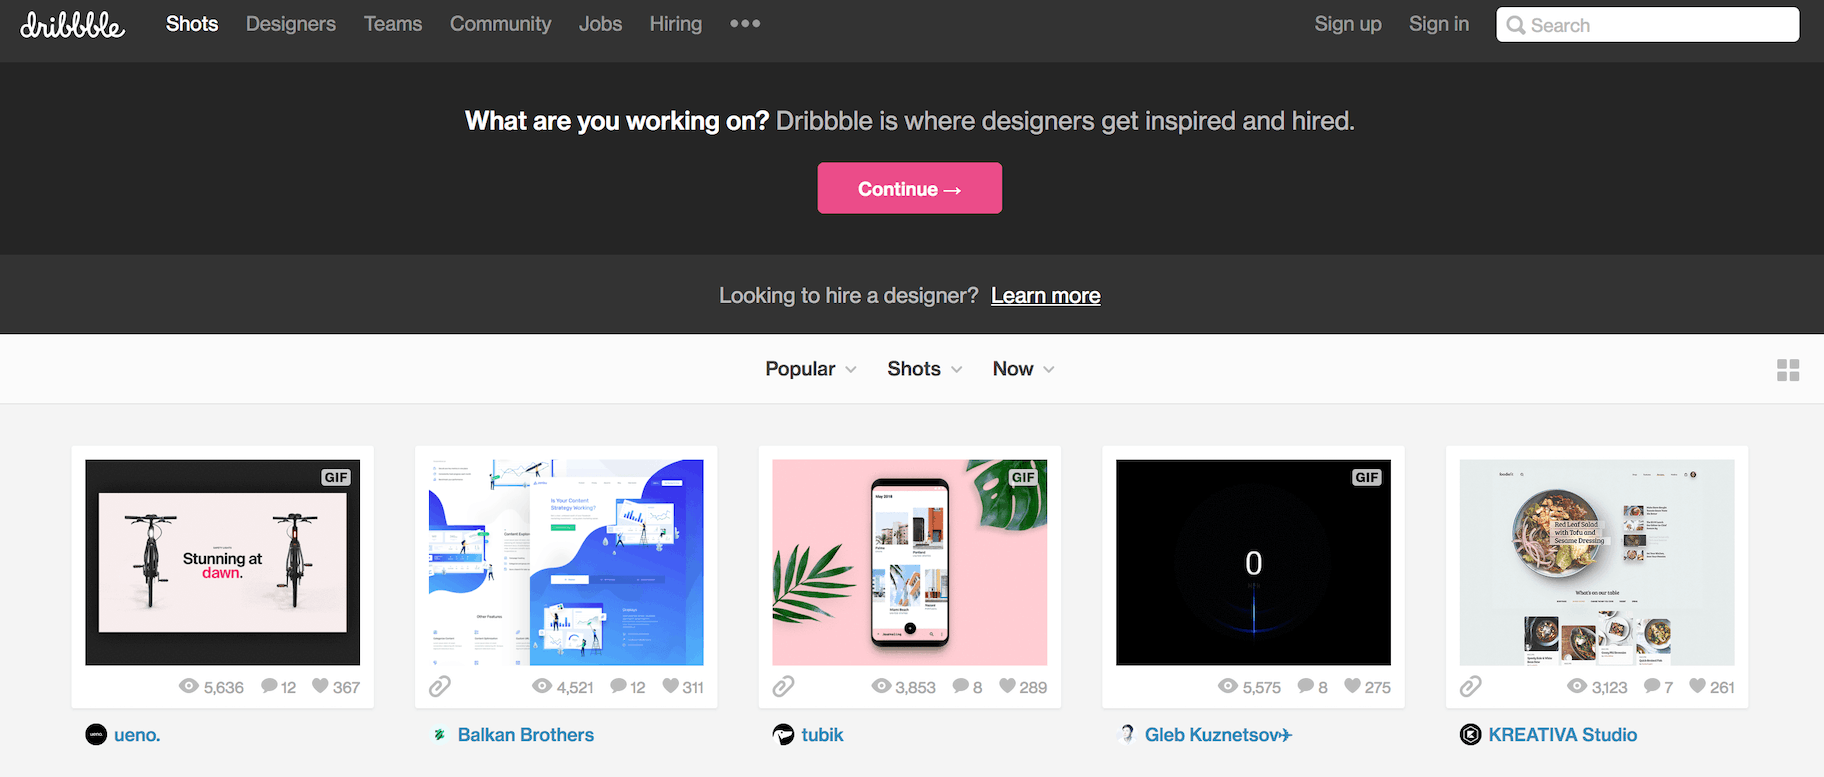Select the Shots nav item
Viewport: 1824px width, 777px height.
pyautogui.click(x=192, y=24)
